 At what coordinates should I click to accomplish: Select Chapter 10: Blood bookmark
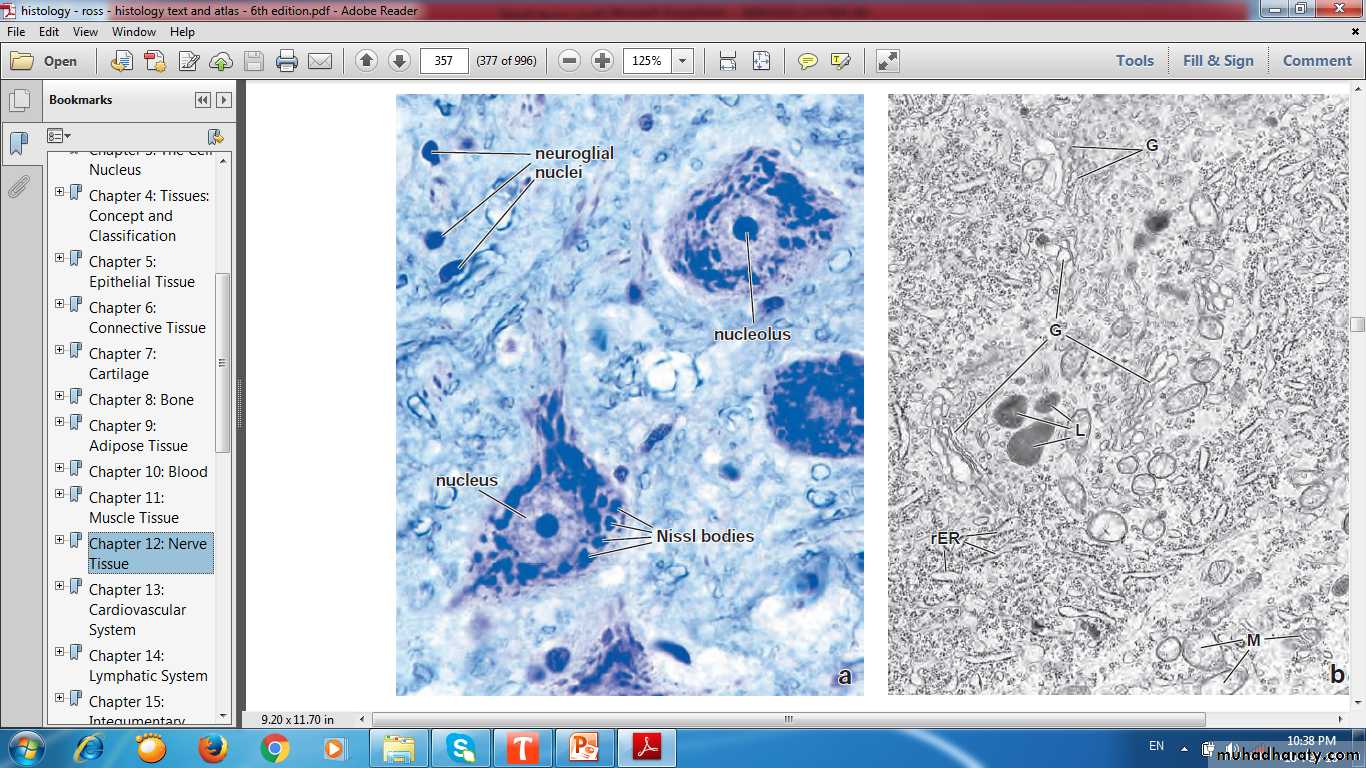click(148, 472)
